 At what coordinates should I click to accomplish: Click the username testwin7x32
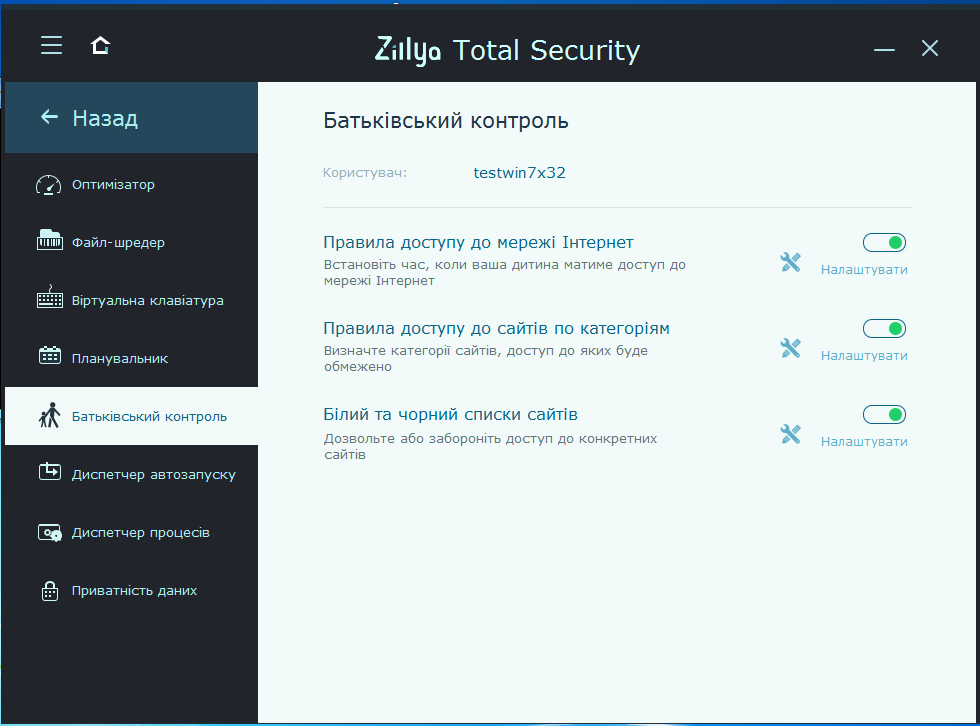[519, 172]
